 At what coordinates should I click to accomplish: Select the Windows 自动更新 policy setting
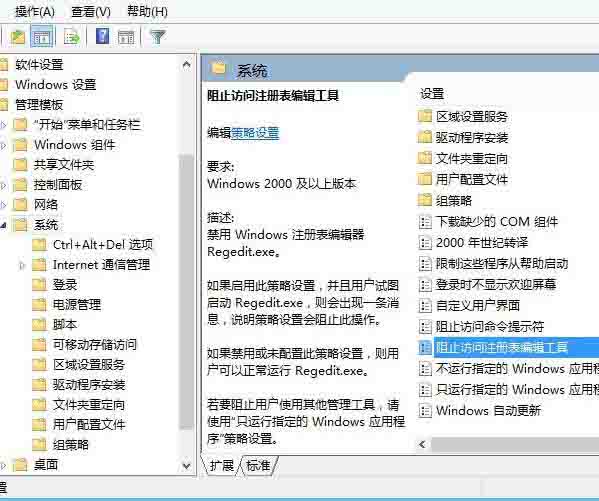(488, 410)
